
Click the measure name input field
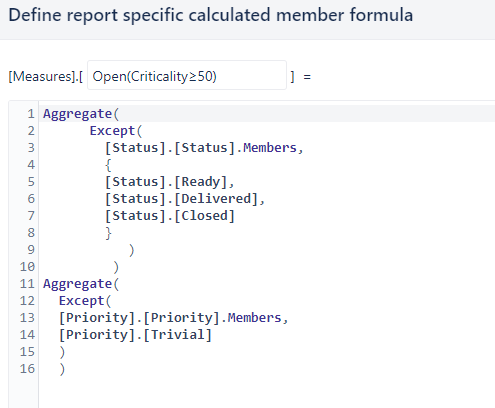(x=187, y=75)
